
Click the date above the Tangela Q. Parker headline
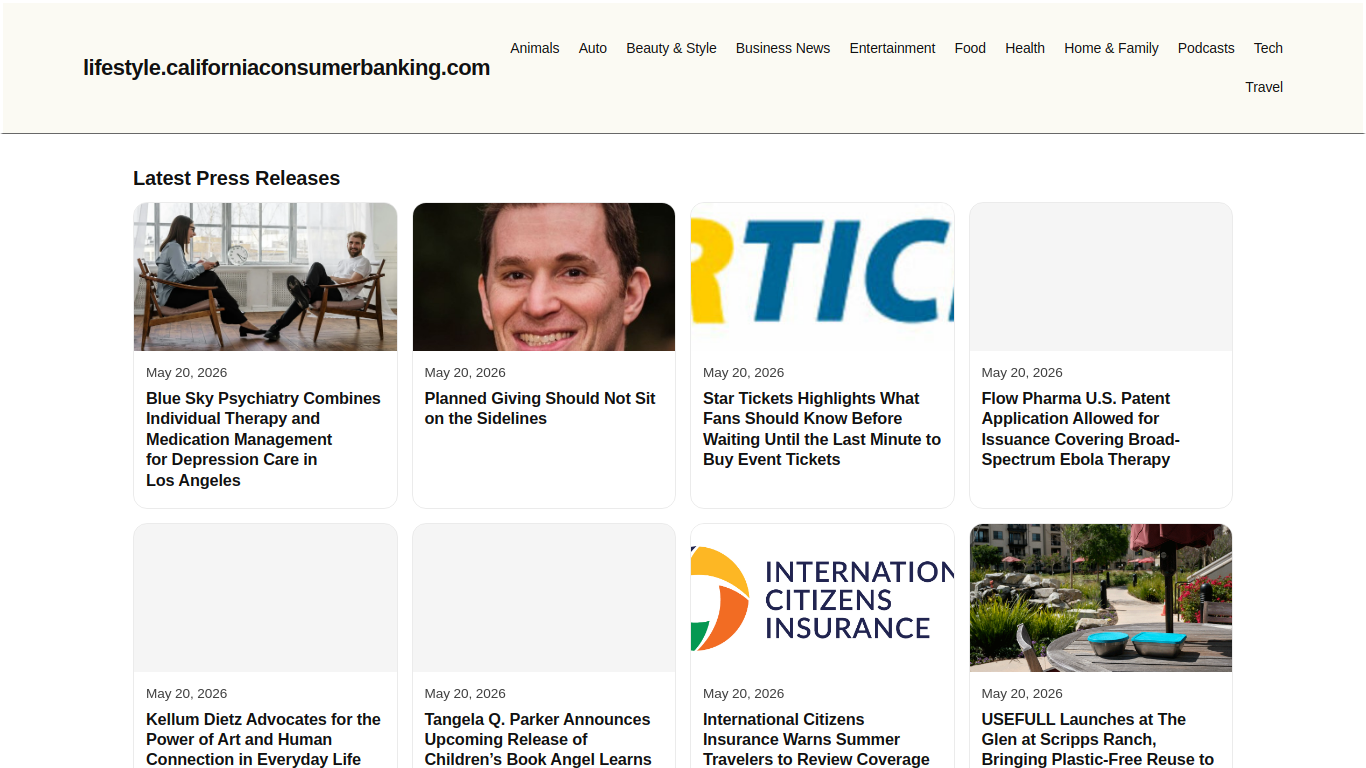click(465, 693)
